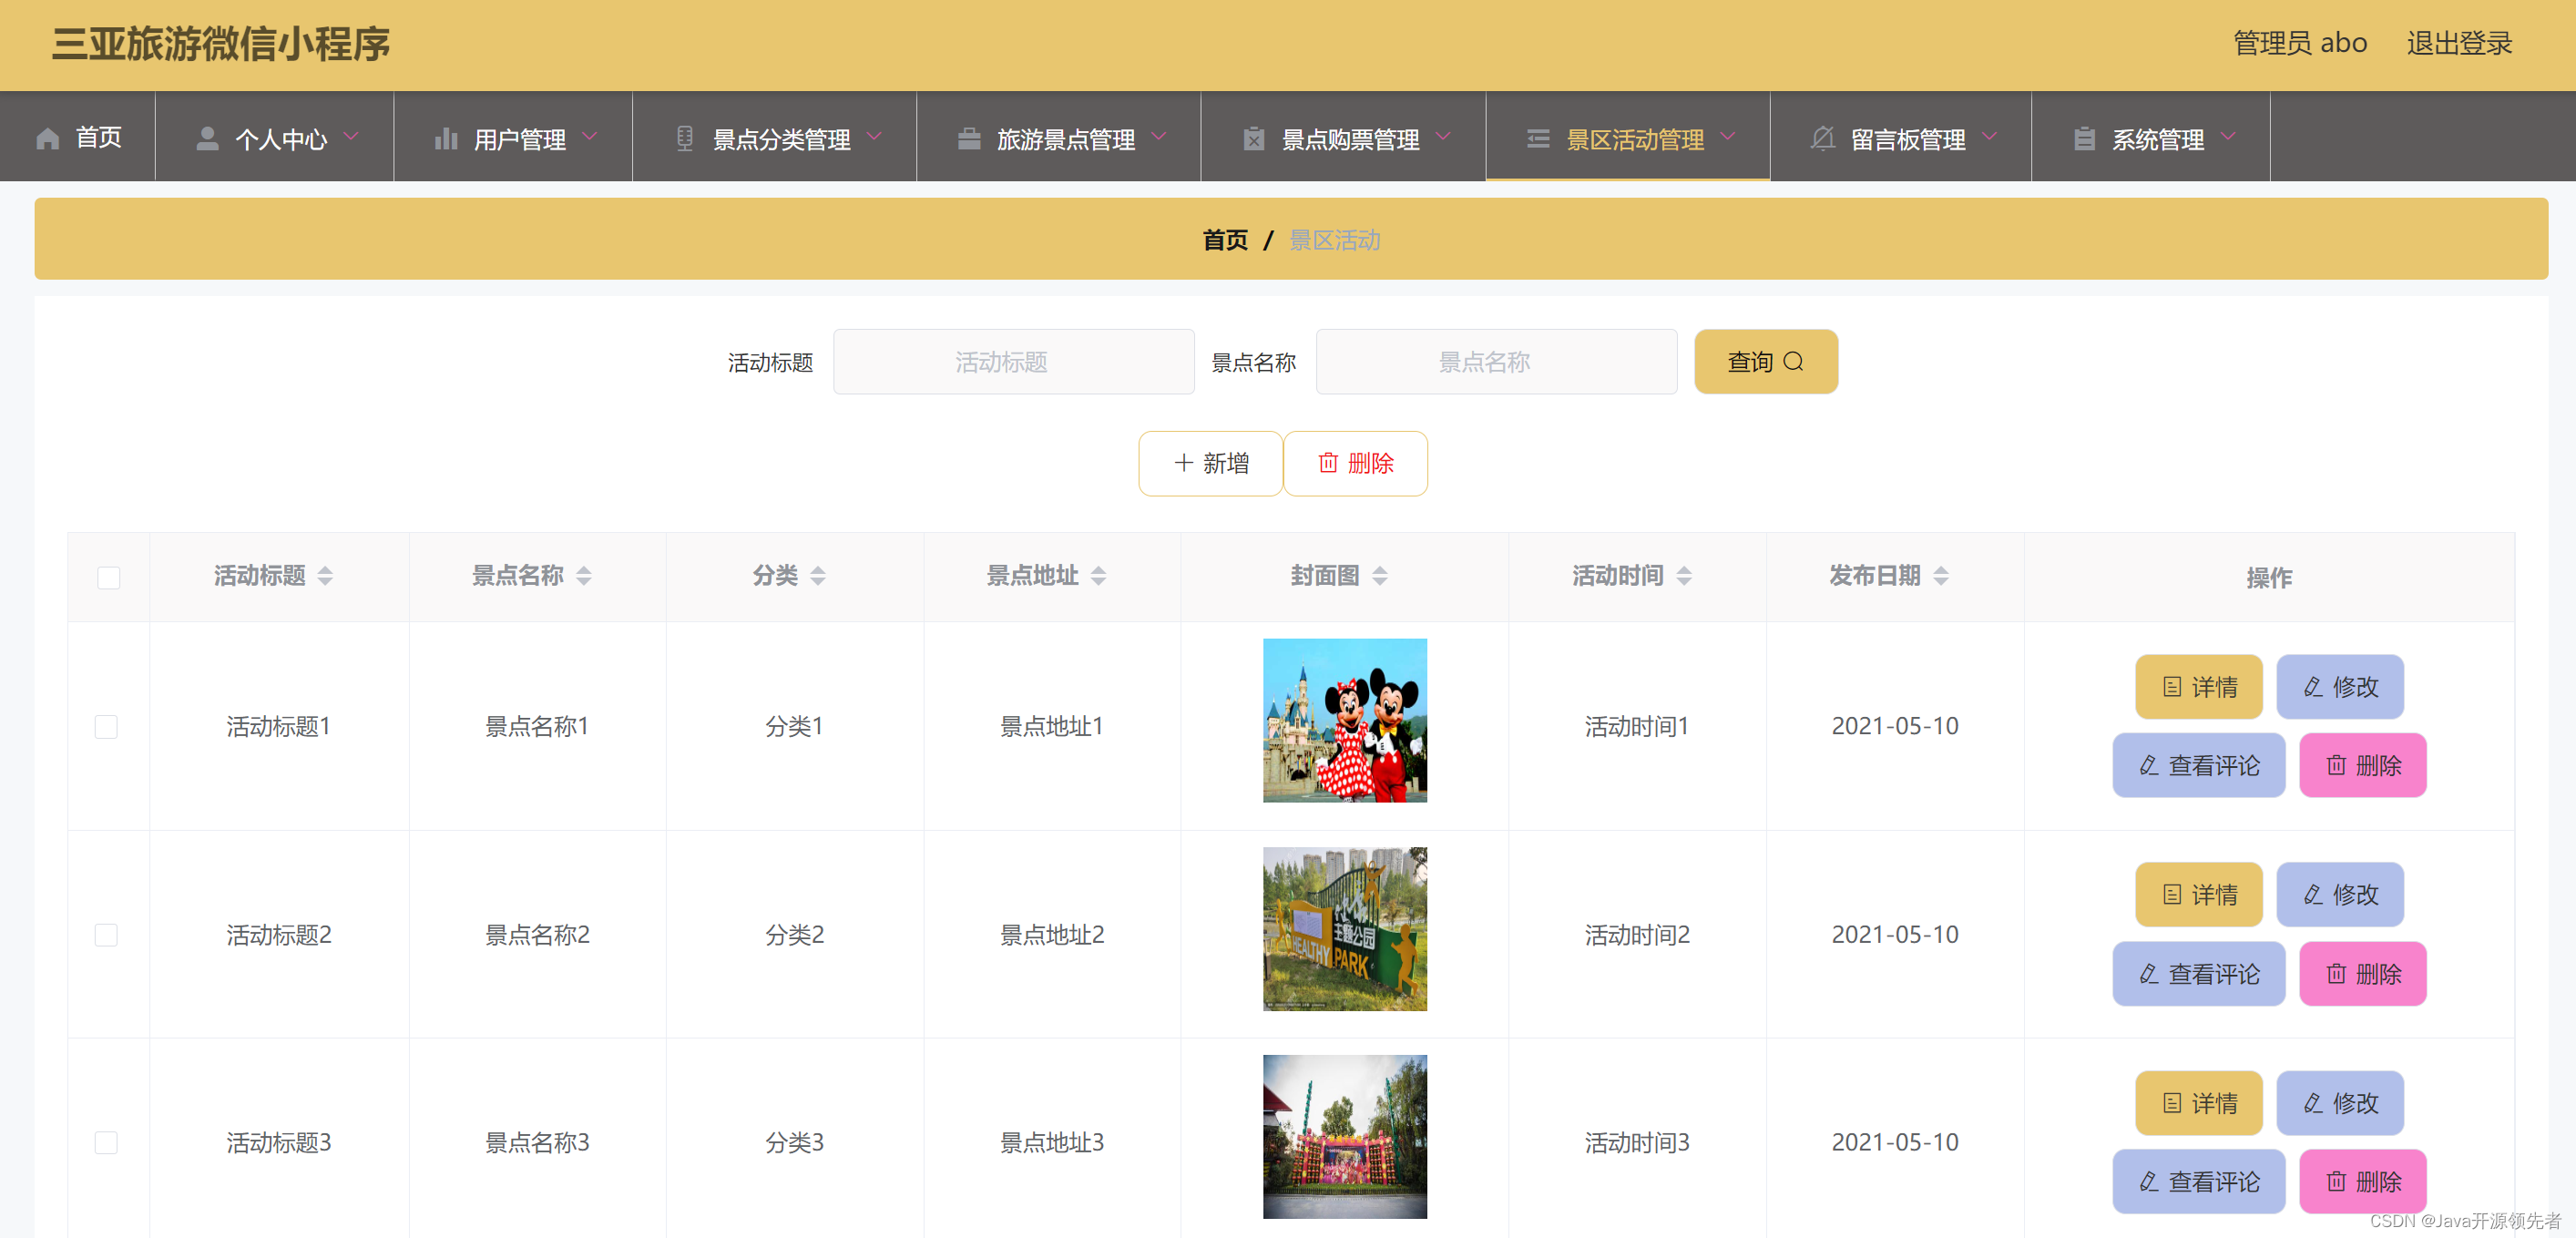Expand the 景区活动管理 dropdown chevron
Image resolution: width=2576 pixels, height=1238 pixels.
[x=1727, y=136]
